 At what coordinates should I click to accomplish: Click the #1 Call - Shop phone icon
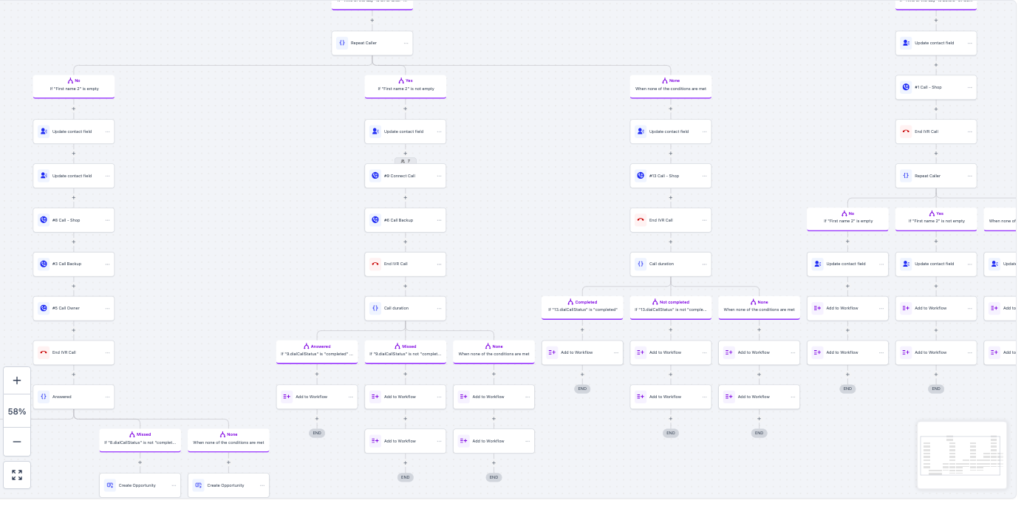coord(906,87)
